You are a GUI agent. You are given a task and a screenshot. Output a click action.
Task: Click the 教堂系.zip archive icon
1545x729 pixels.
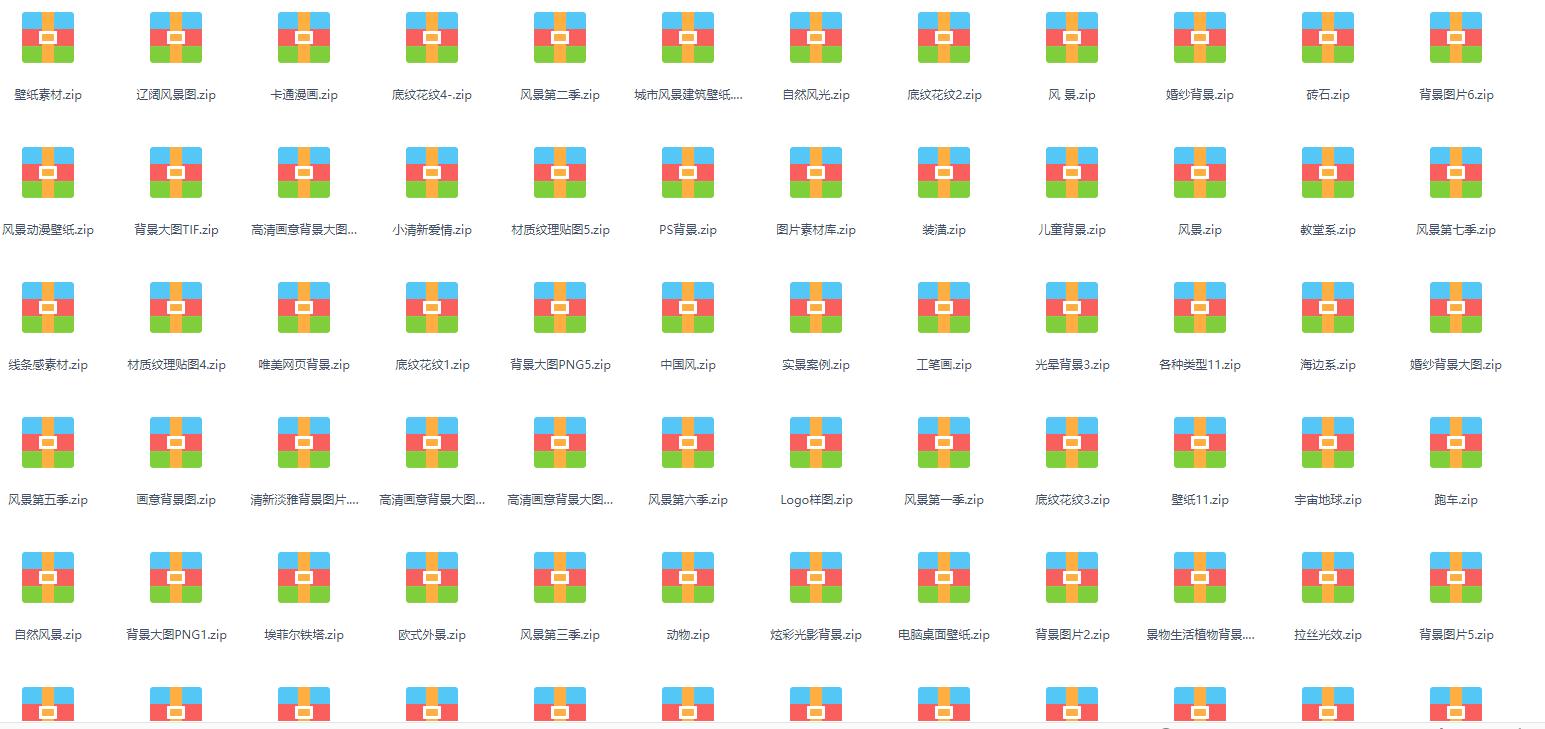click(x=1328, y=173)
